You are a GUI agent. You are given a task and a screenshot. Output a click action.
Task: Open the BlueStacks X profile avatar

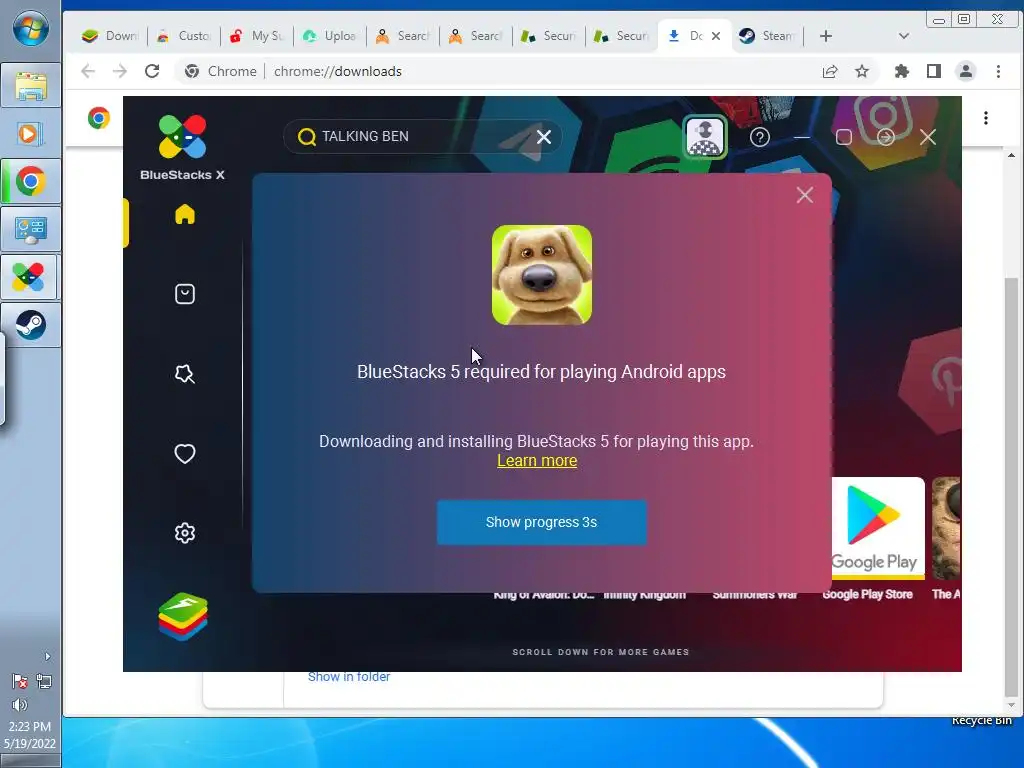tap(705, 137)
